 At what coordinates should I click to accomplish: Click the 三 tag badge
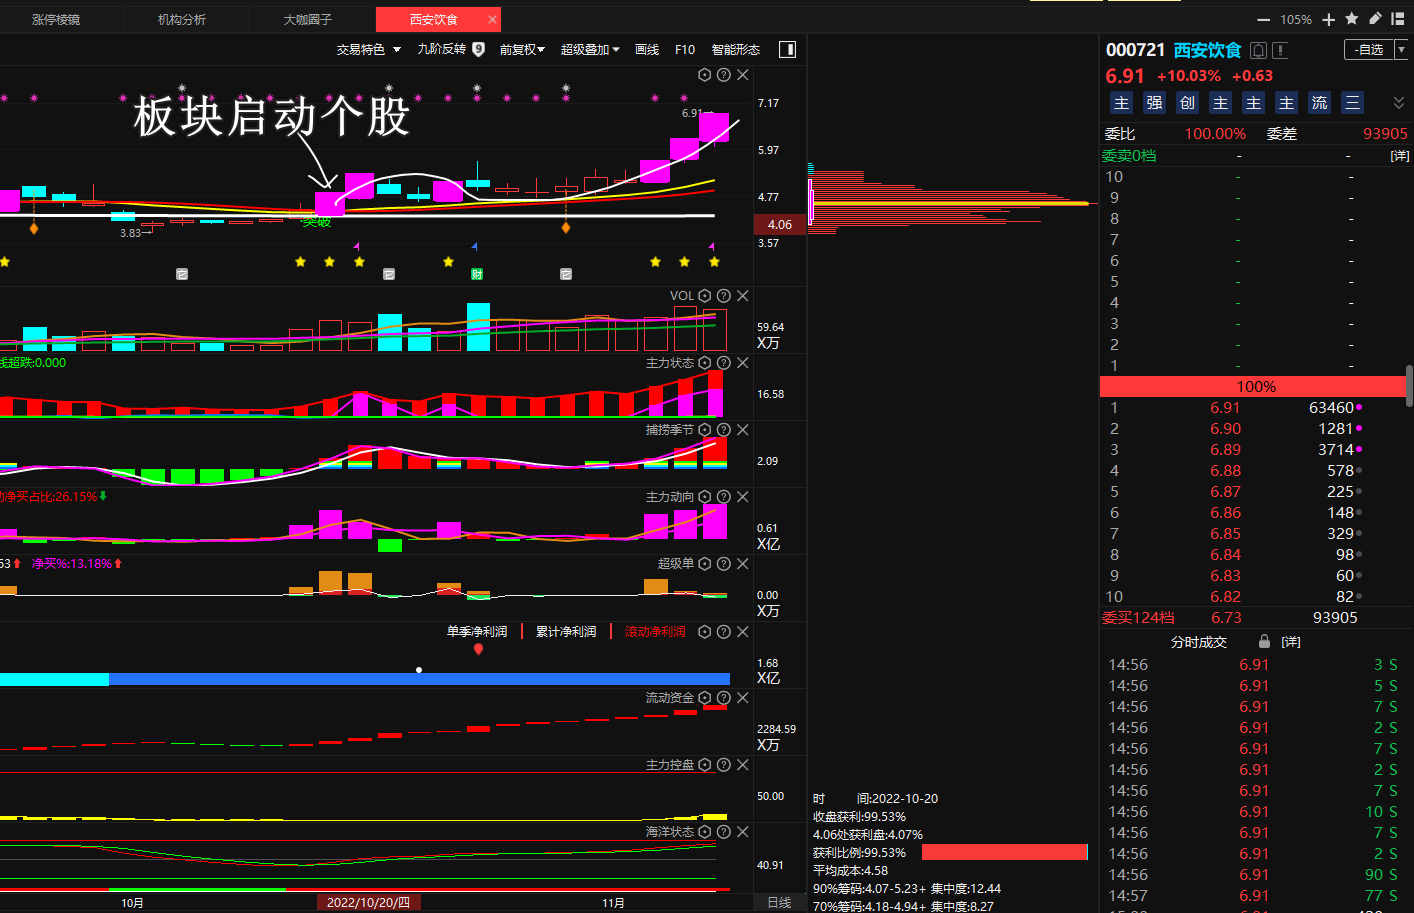(x=1353, y=103)
